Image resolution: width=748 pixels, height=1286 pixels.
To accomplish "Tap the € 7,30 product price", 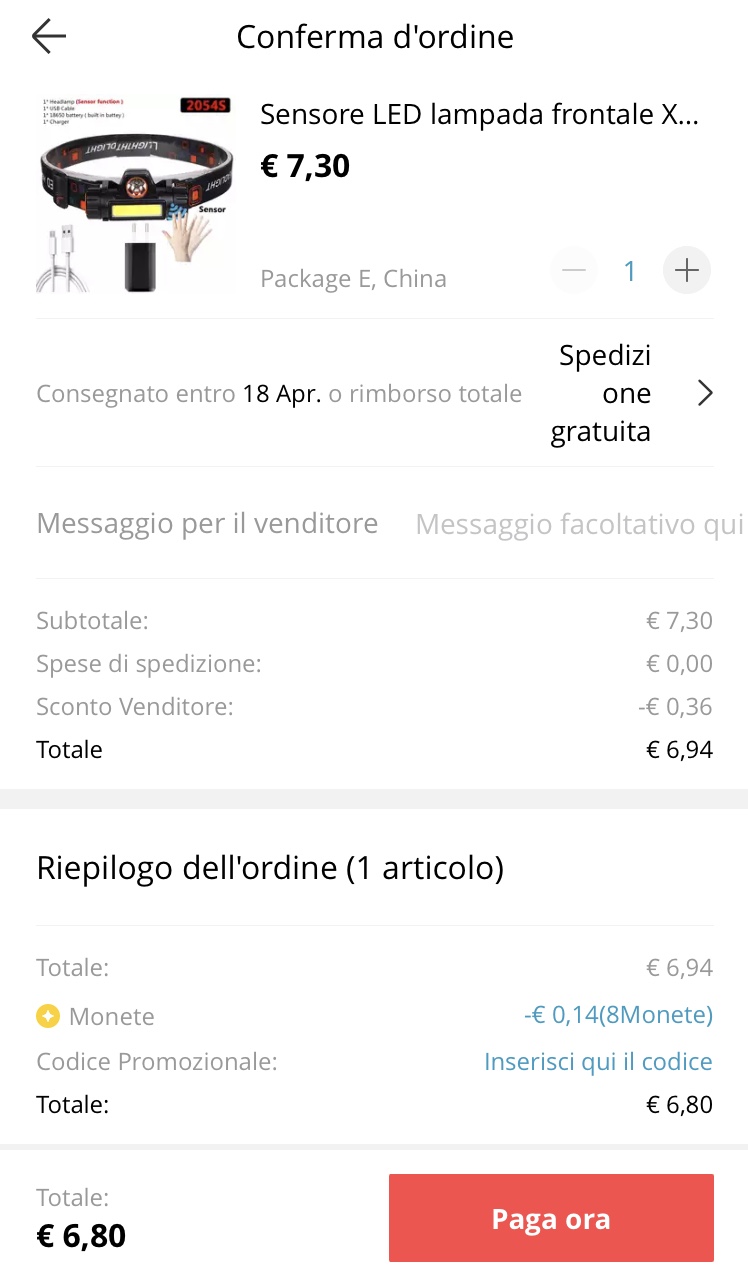I will click(x=305, y=166).
